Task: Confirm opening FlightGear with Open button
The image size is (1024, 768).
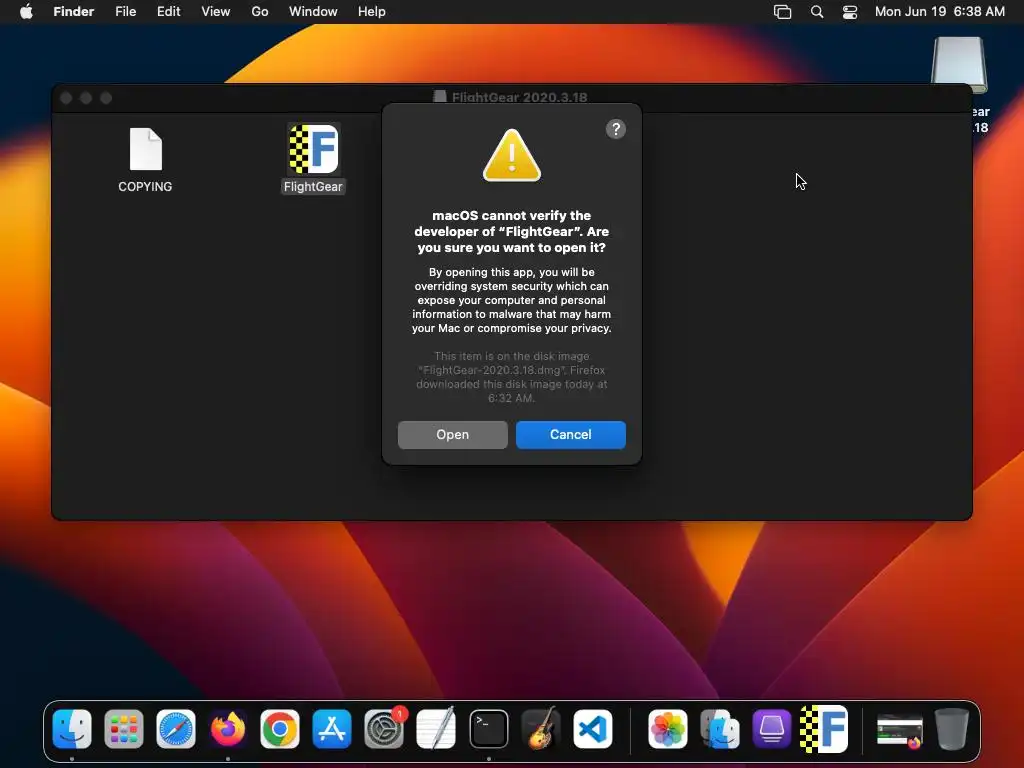Action: coord(452,434)
